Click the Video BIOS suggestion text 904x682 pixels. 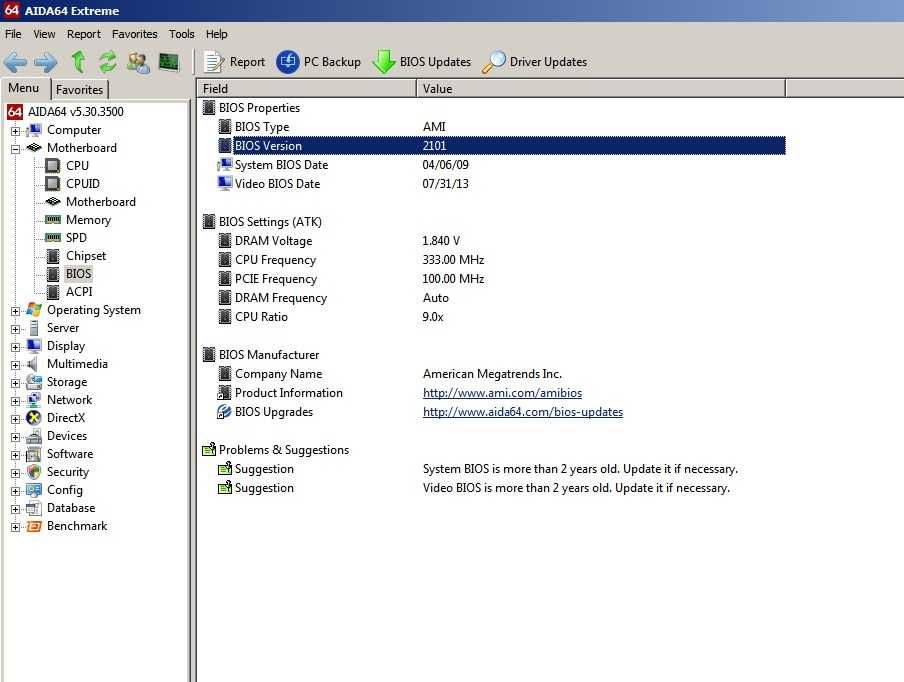[576, 488]
